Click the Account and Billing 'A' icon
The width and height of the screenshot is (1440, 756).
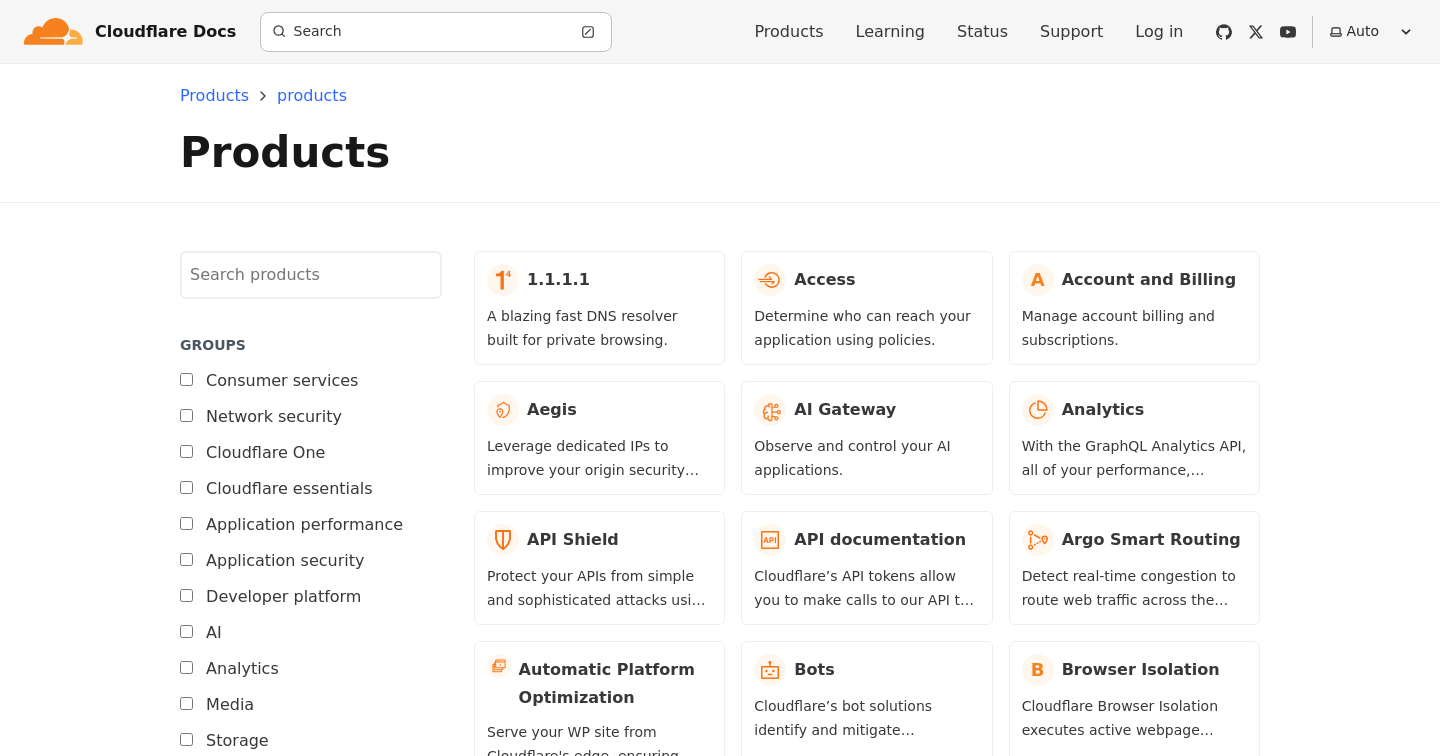pyautogui.click(x=1038, y=280)
